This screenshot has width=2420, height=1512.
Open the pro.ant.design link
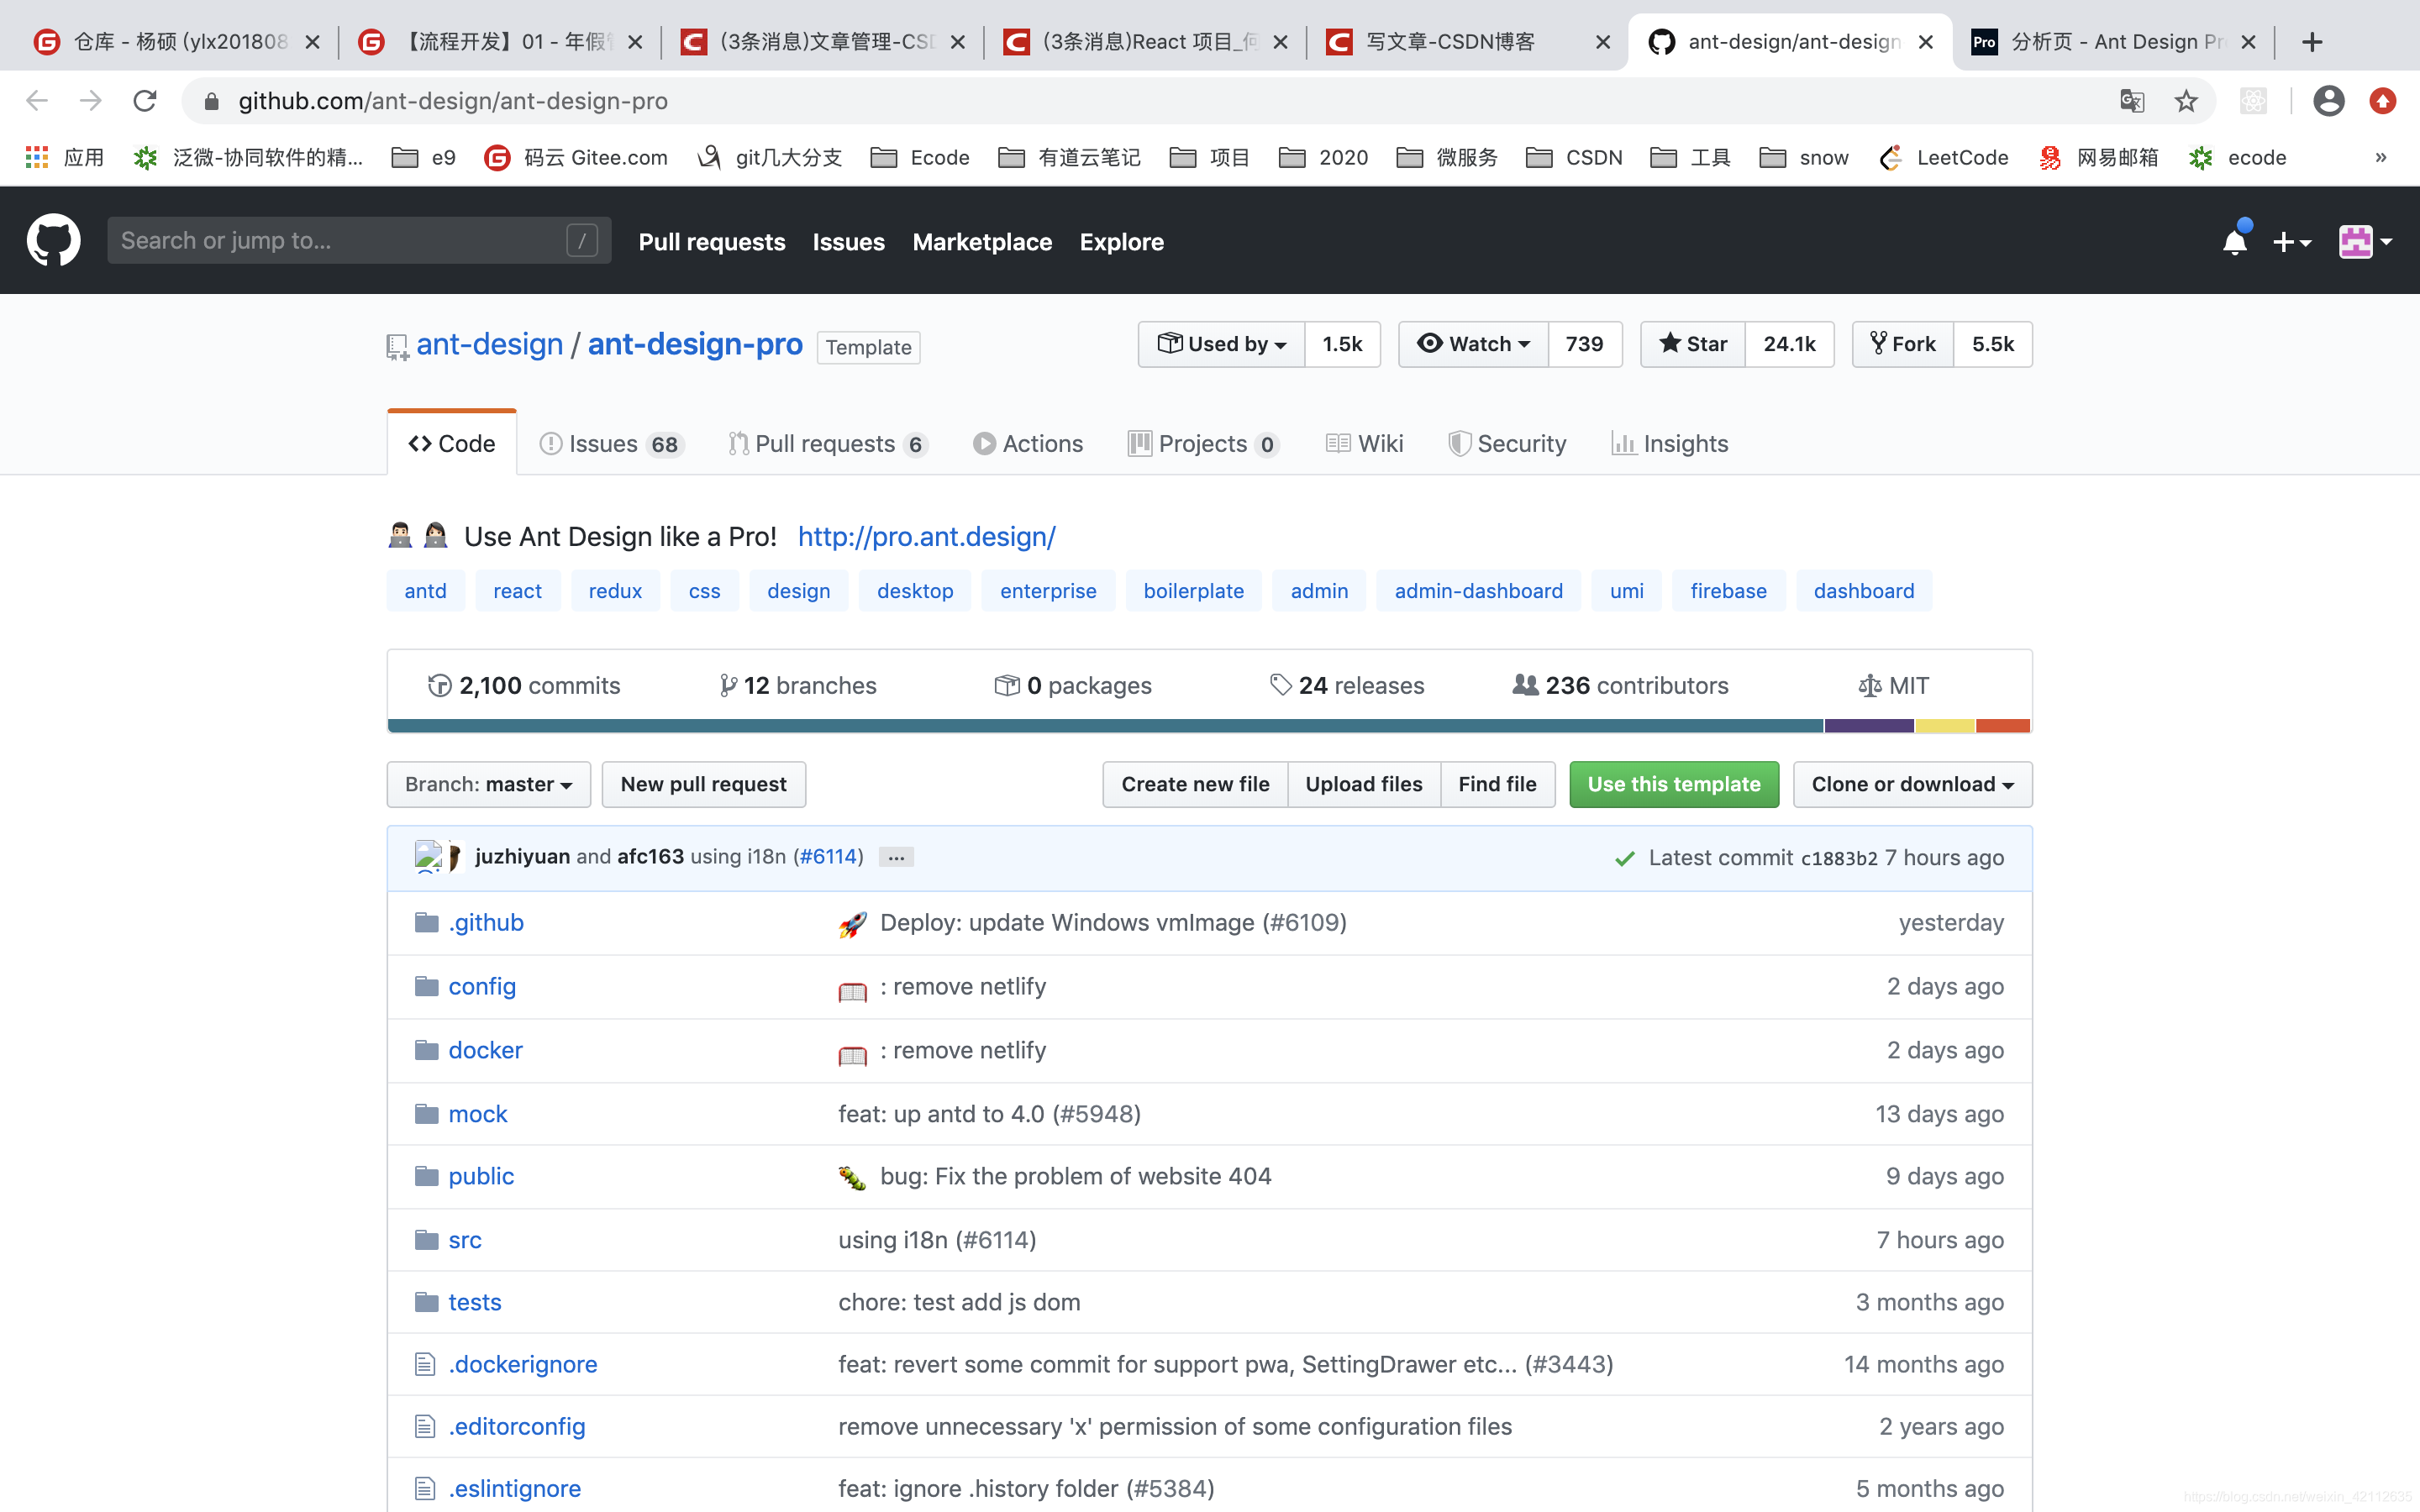[x=926, y=537]
